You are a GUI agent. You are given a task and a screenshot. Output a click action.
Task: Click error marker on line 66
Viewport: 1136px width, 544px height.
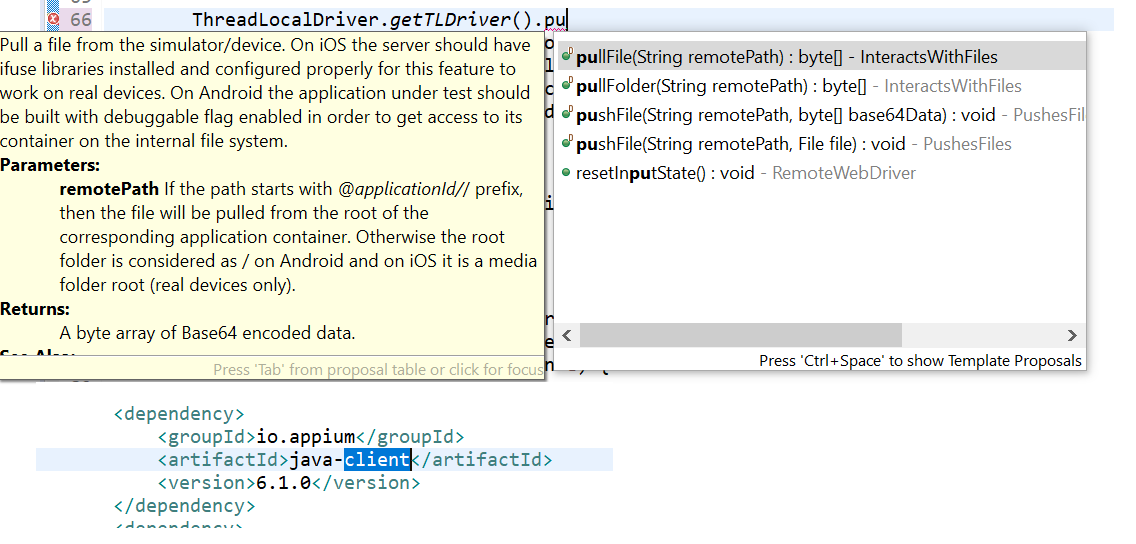pyautogui.click(x=53, y=19)
